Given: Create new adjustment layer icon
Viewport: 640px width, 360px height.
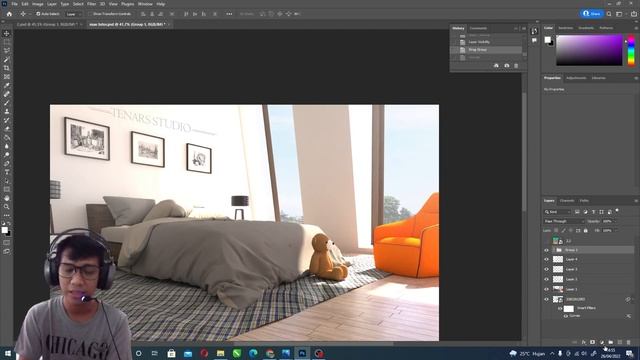Looking at the screenshot, I should click(x=602, y=342).
